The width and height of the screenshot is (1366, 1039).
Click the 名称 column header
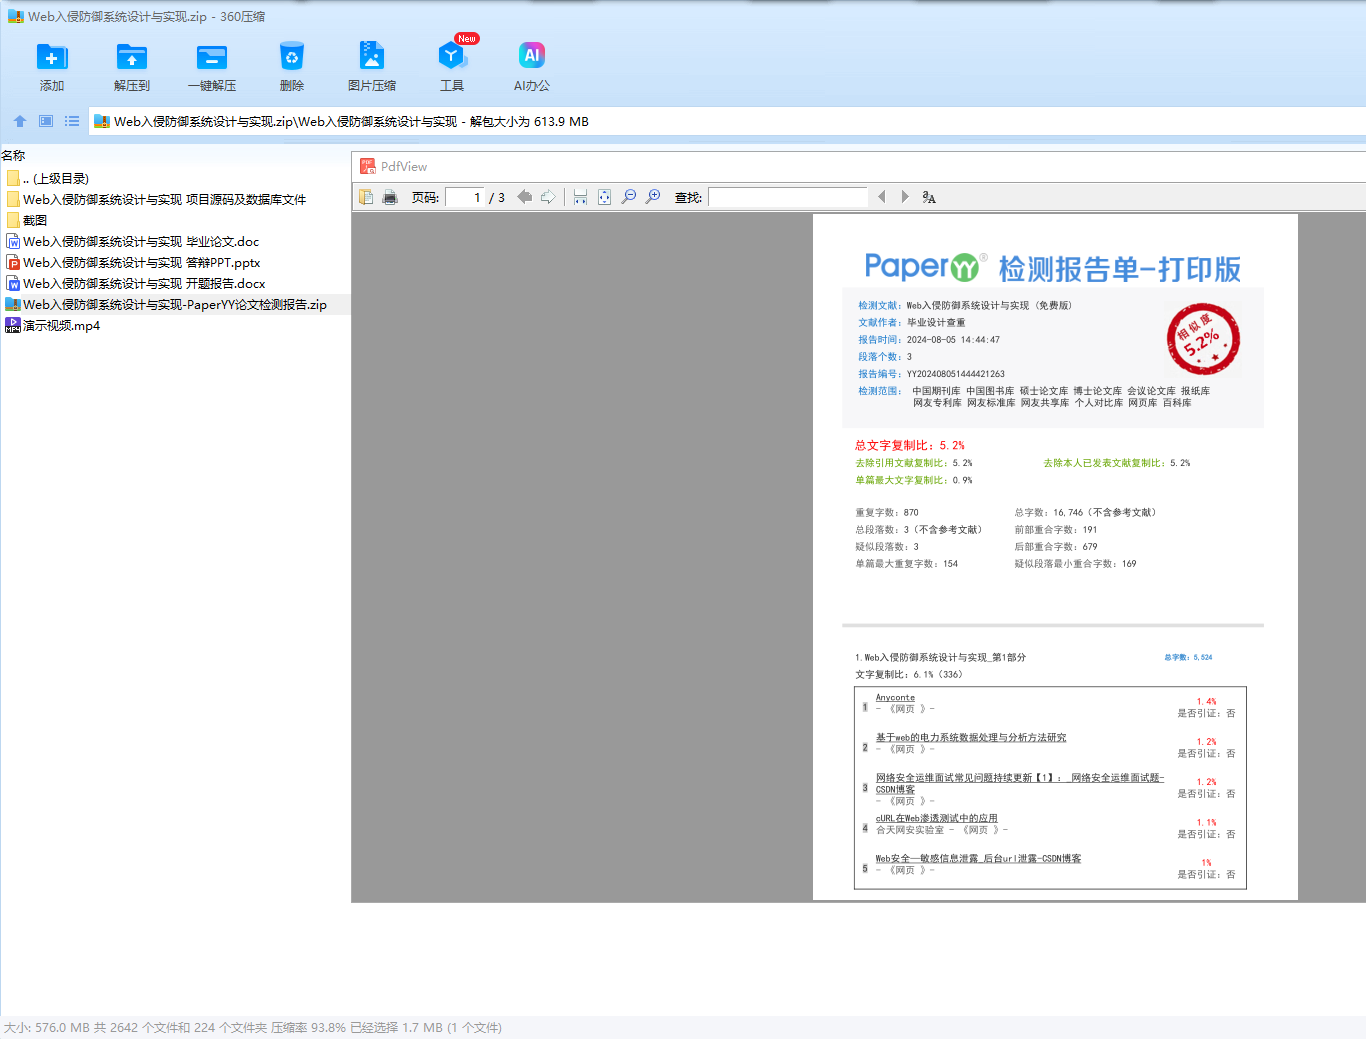coord(13,155)
